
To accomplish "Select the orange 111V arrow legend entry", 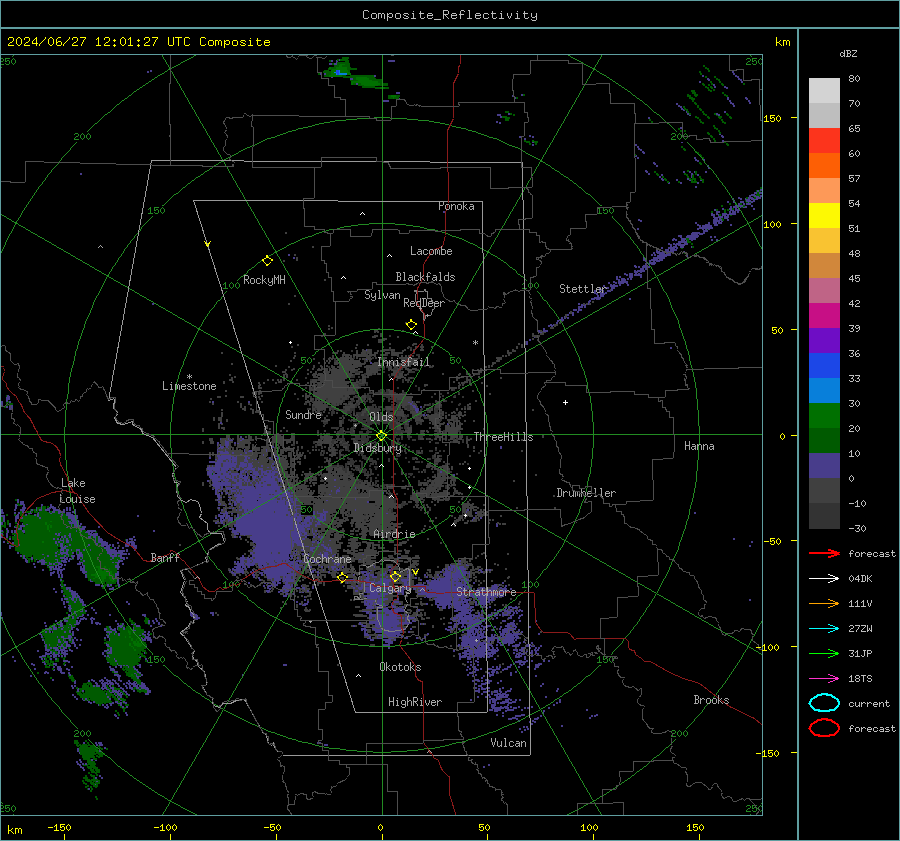I will click(x=824, y=603).
